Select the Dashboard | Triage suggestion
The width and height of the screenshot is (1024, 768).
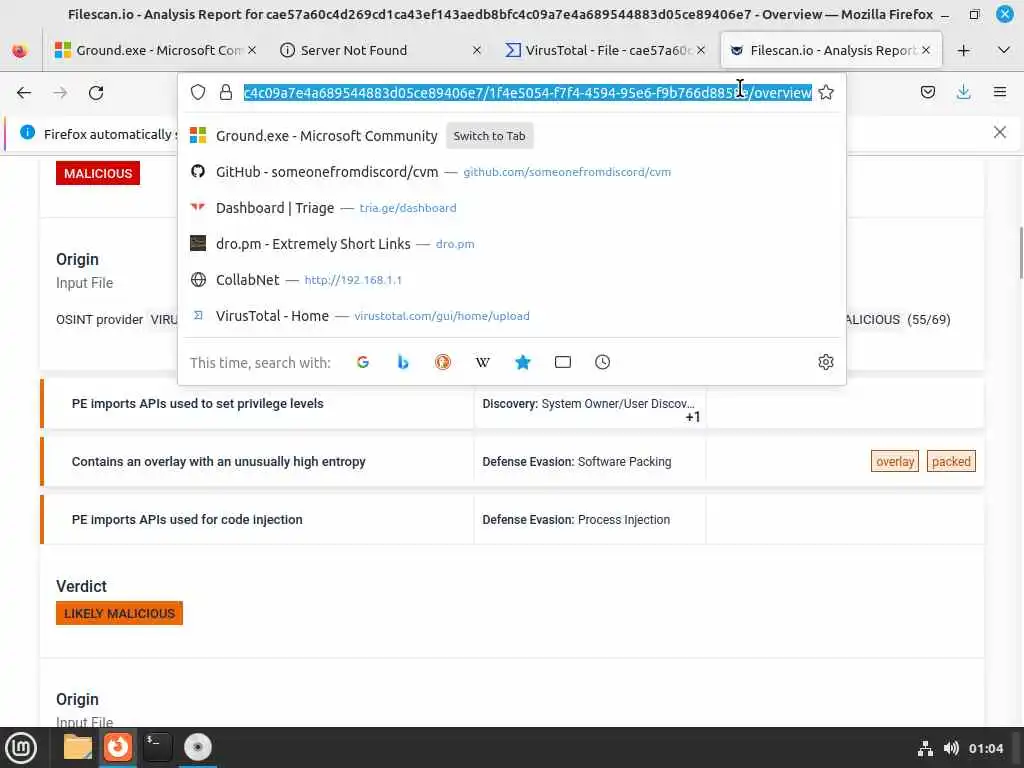pos(511,208)
